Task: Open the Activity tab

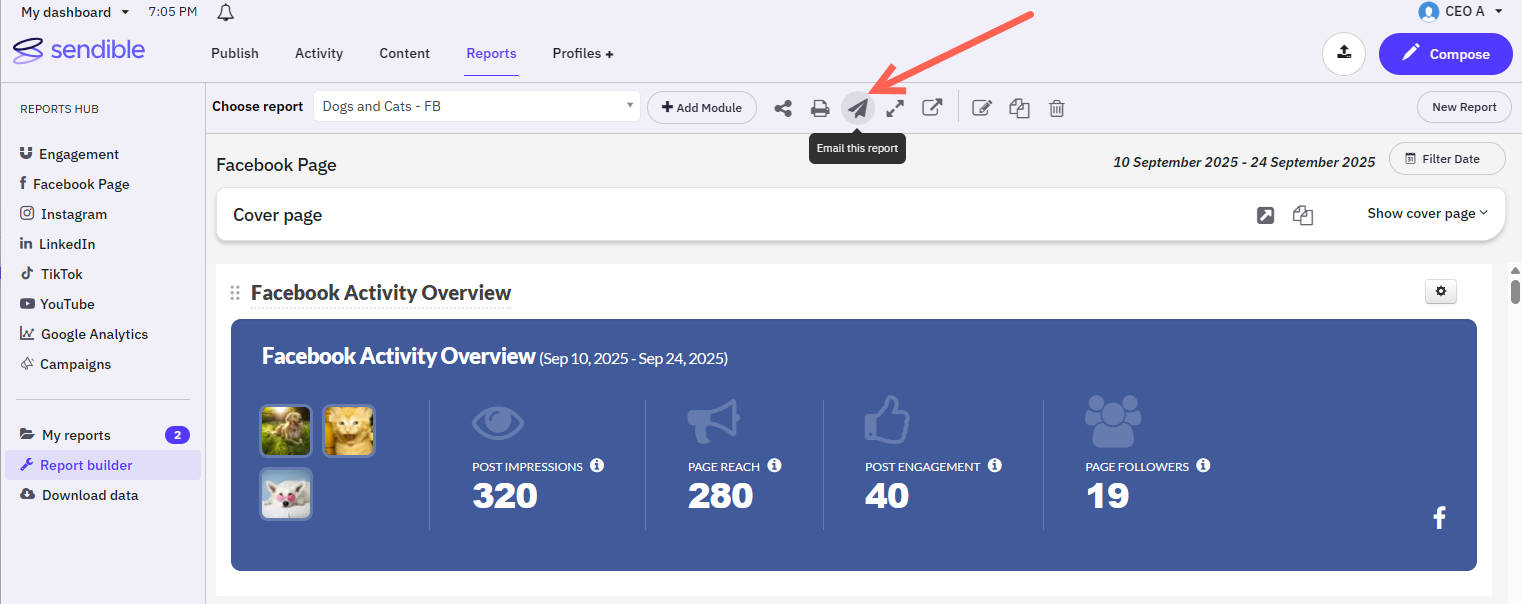Action: pyautogui.click(x=319, y=54)
